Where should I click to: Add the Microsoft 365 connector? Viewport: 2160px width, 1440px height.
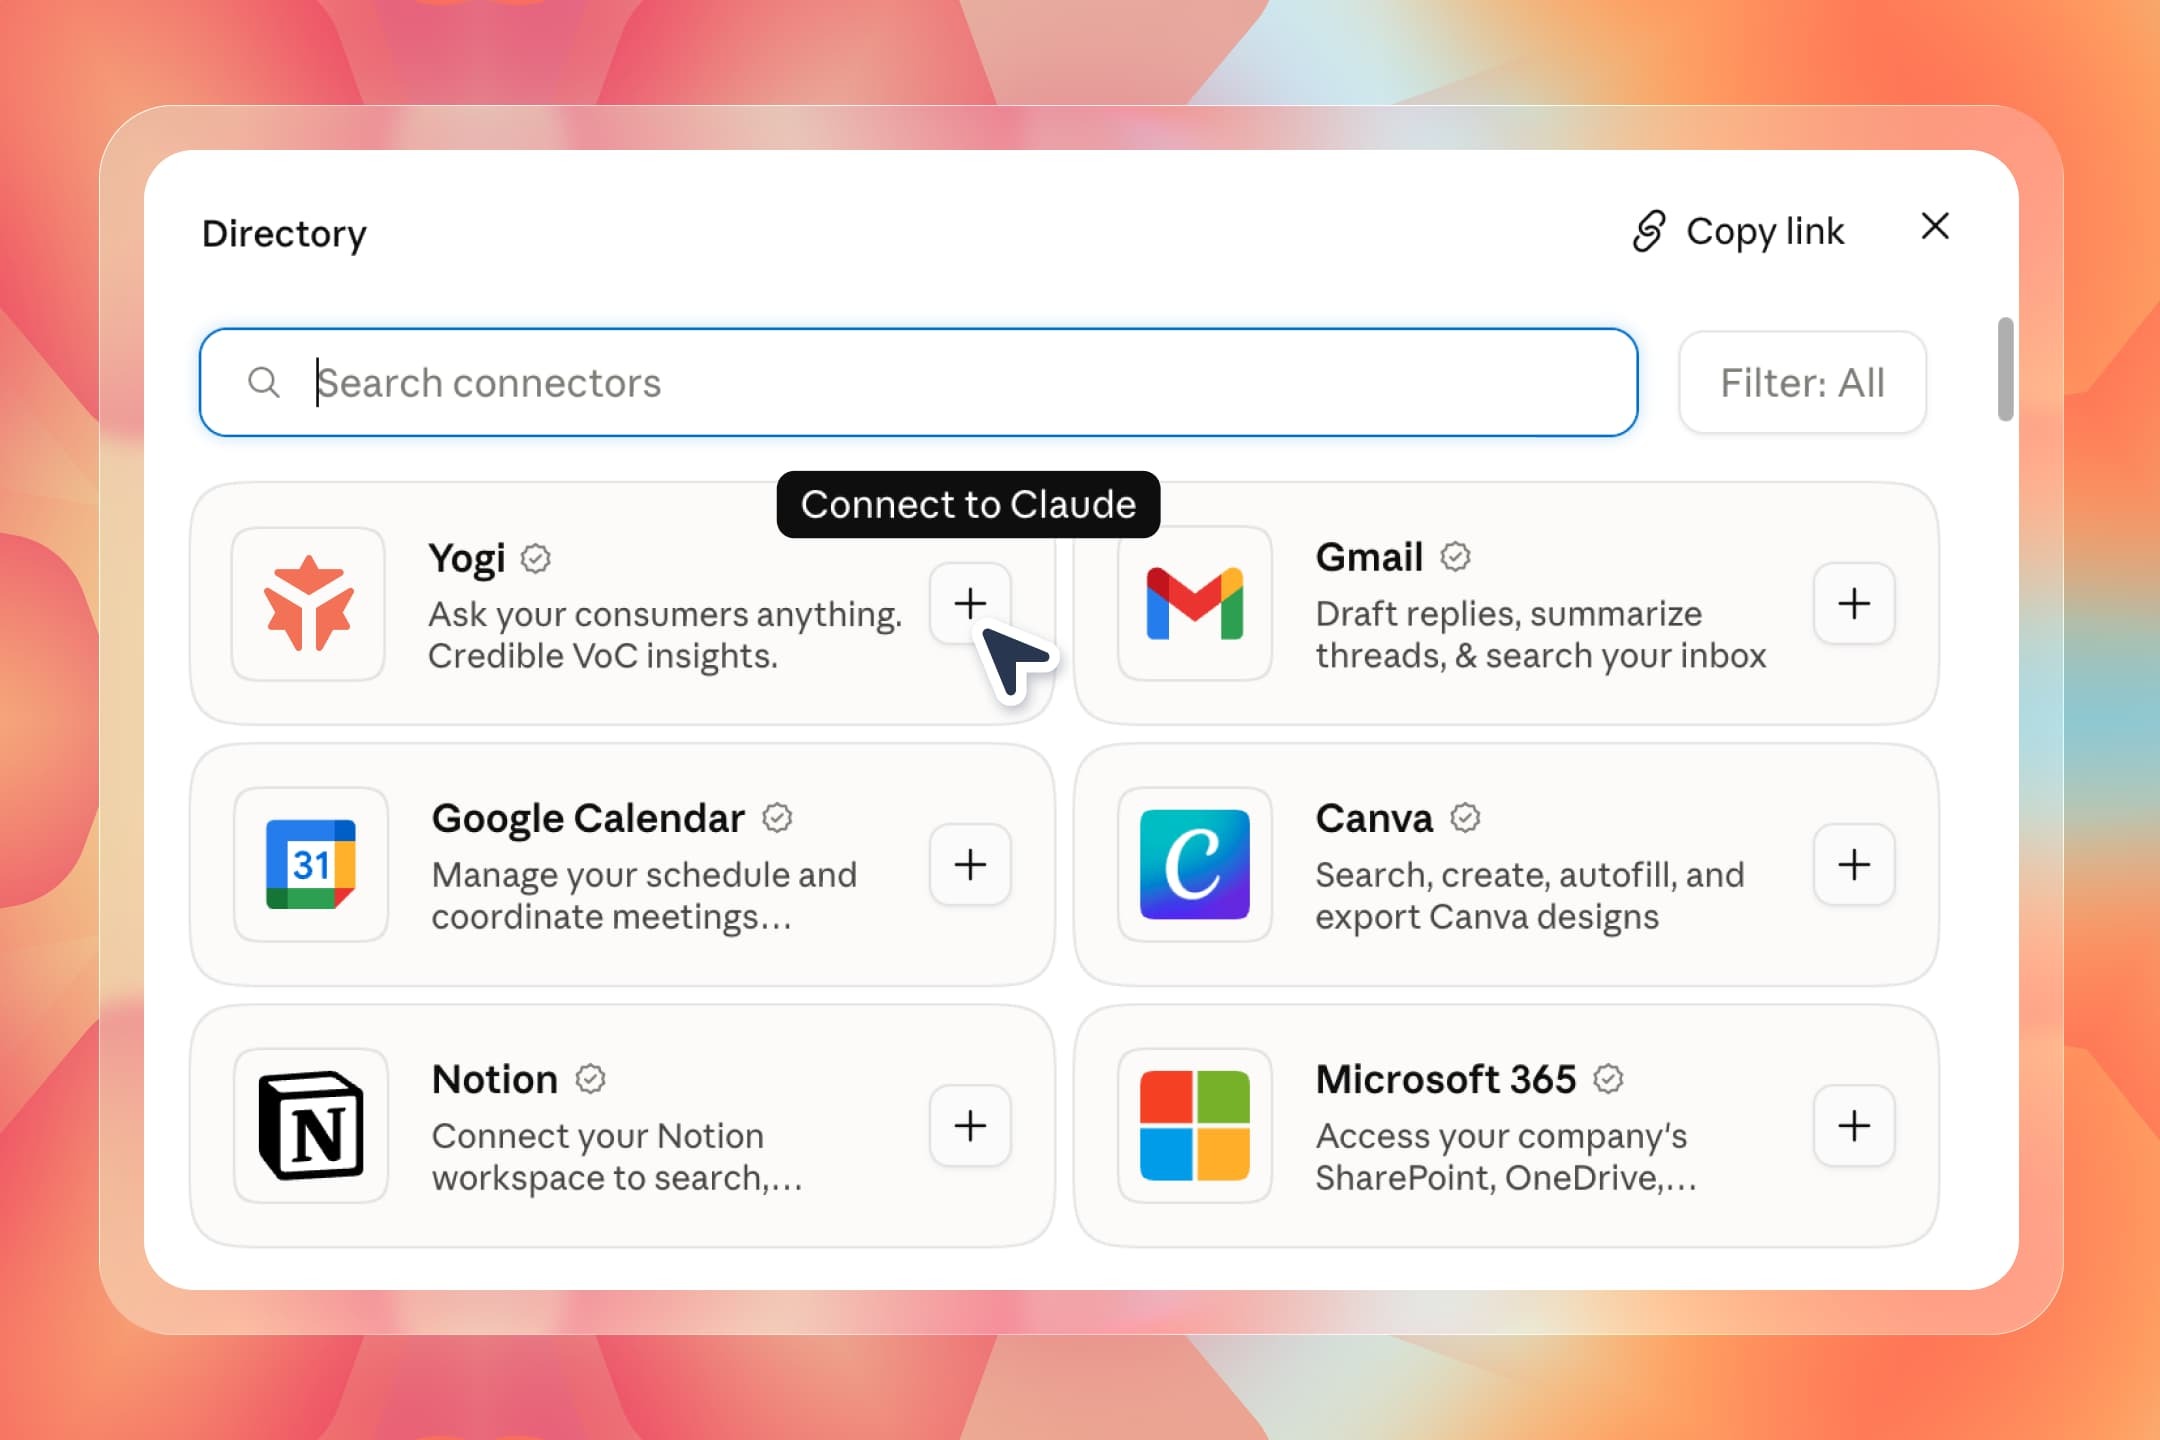[x=1854, y=1126]
